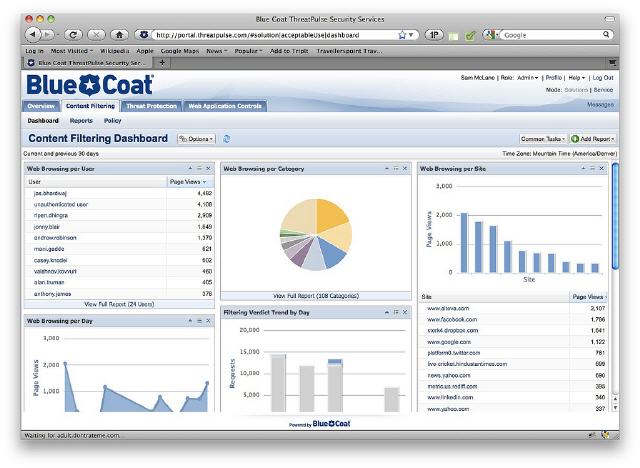Click the bookmark star in the address bar

click(402, 34)
